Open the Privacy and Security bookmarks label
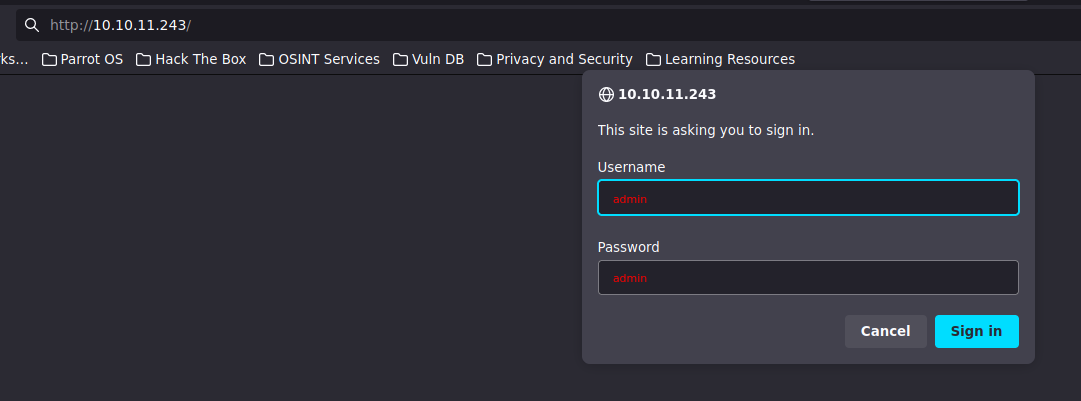Screen dimensions: 1081x401 point(564,60)
